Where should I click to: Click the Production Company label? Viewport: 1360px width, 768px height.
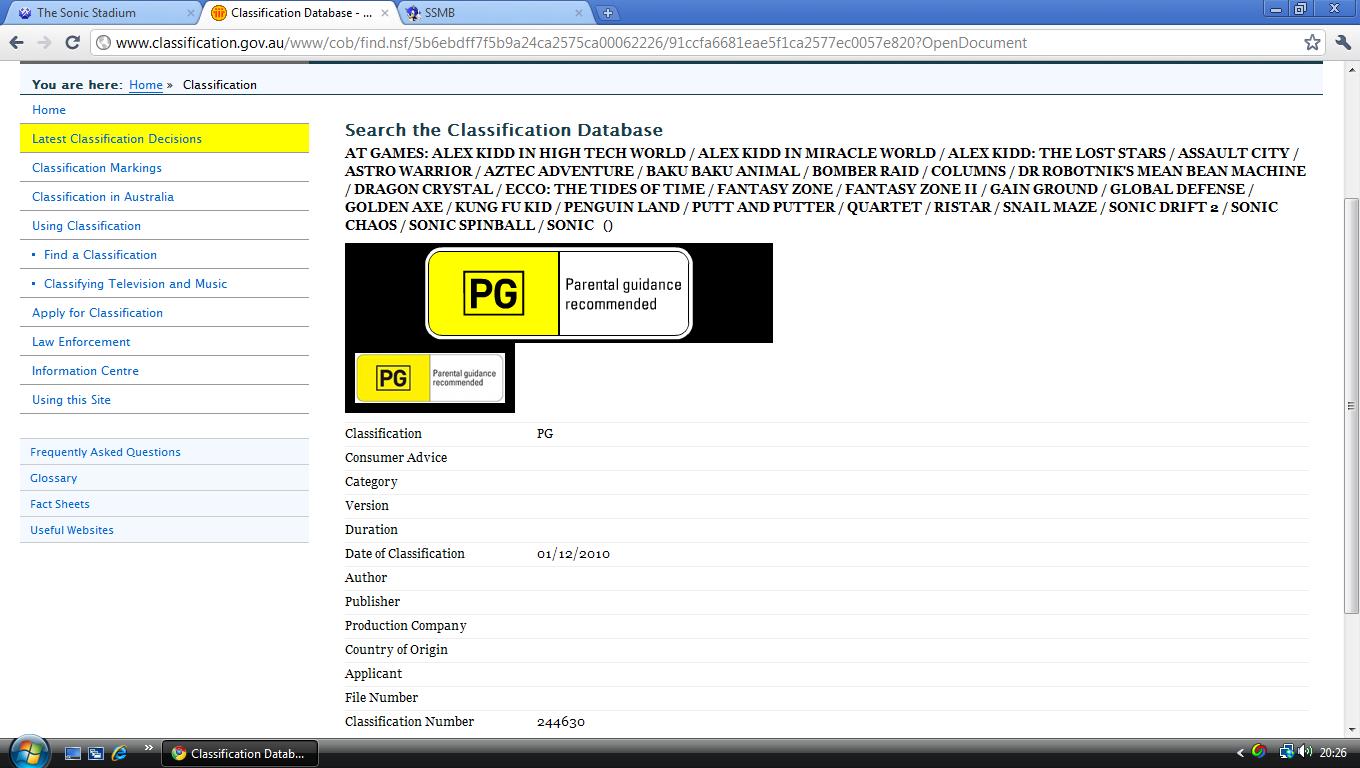pos(406,626)
